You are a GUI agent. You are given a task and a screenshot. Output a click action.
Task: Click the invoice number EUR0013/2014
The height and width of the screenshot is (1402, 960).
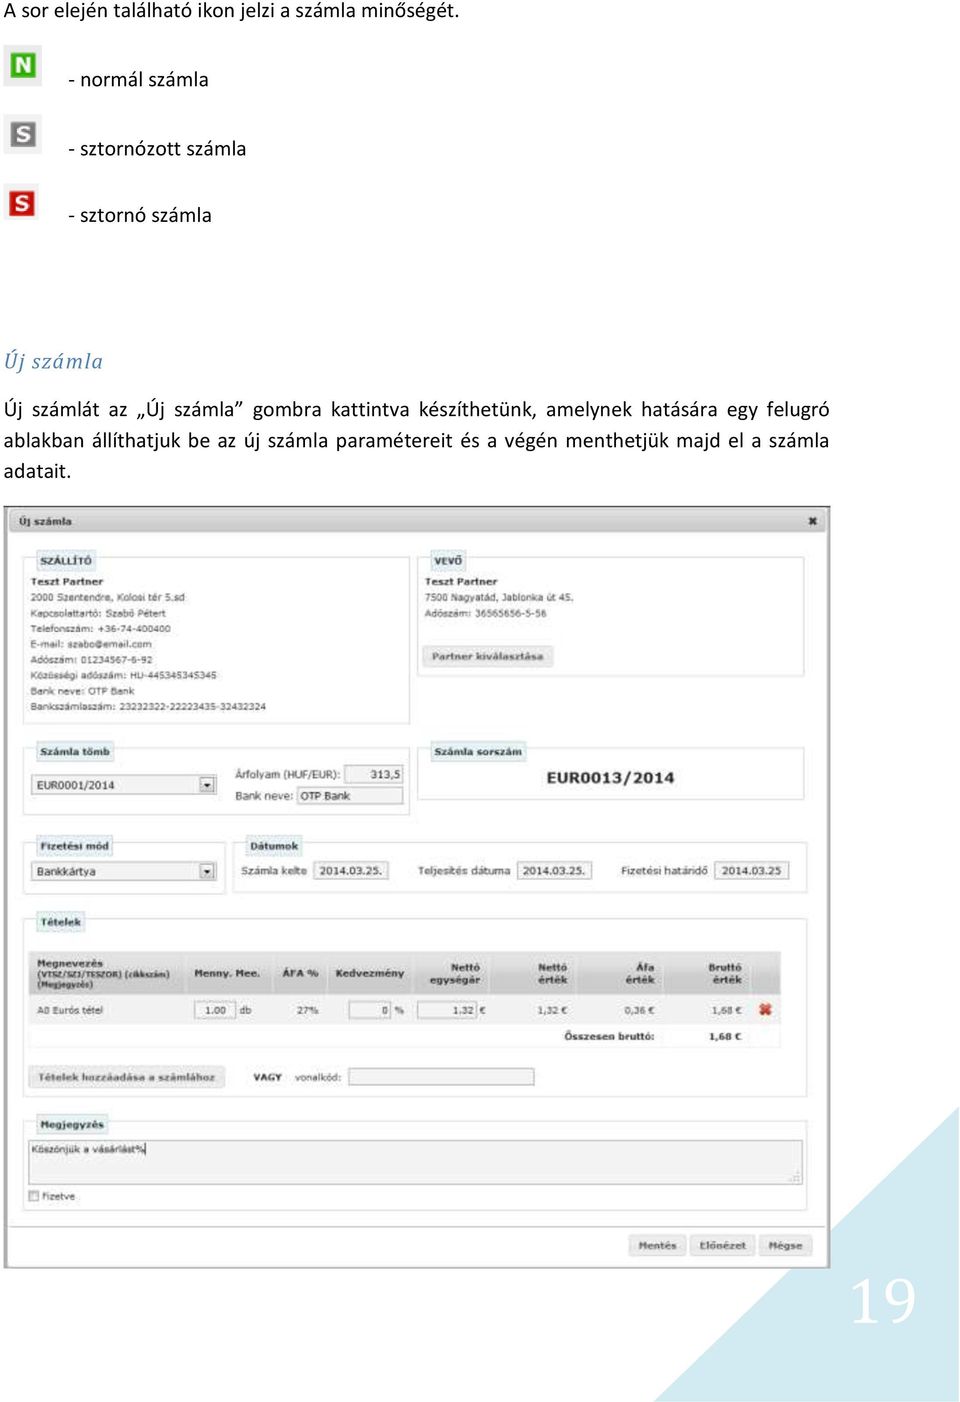coord(610,778)
